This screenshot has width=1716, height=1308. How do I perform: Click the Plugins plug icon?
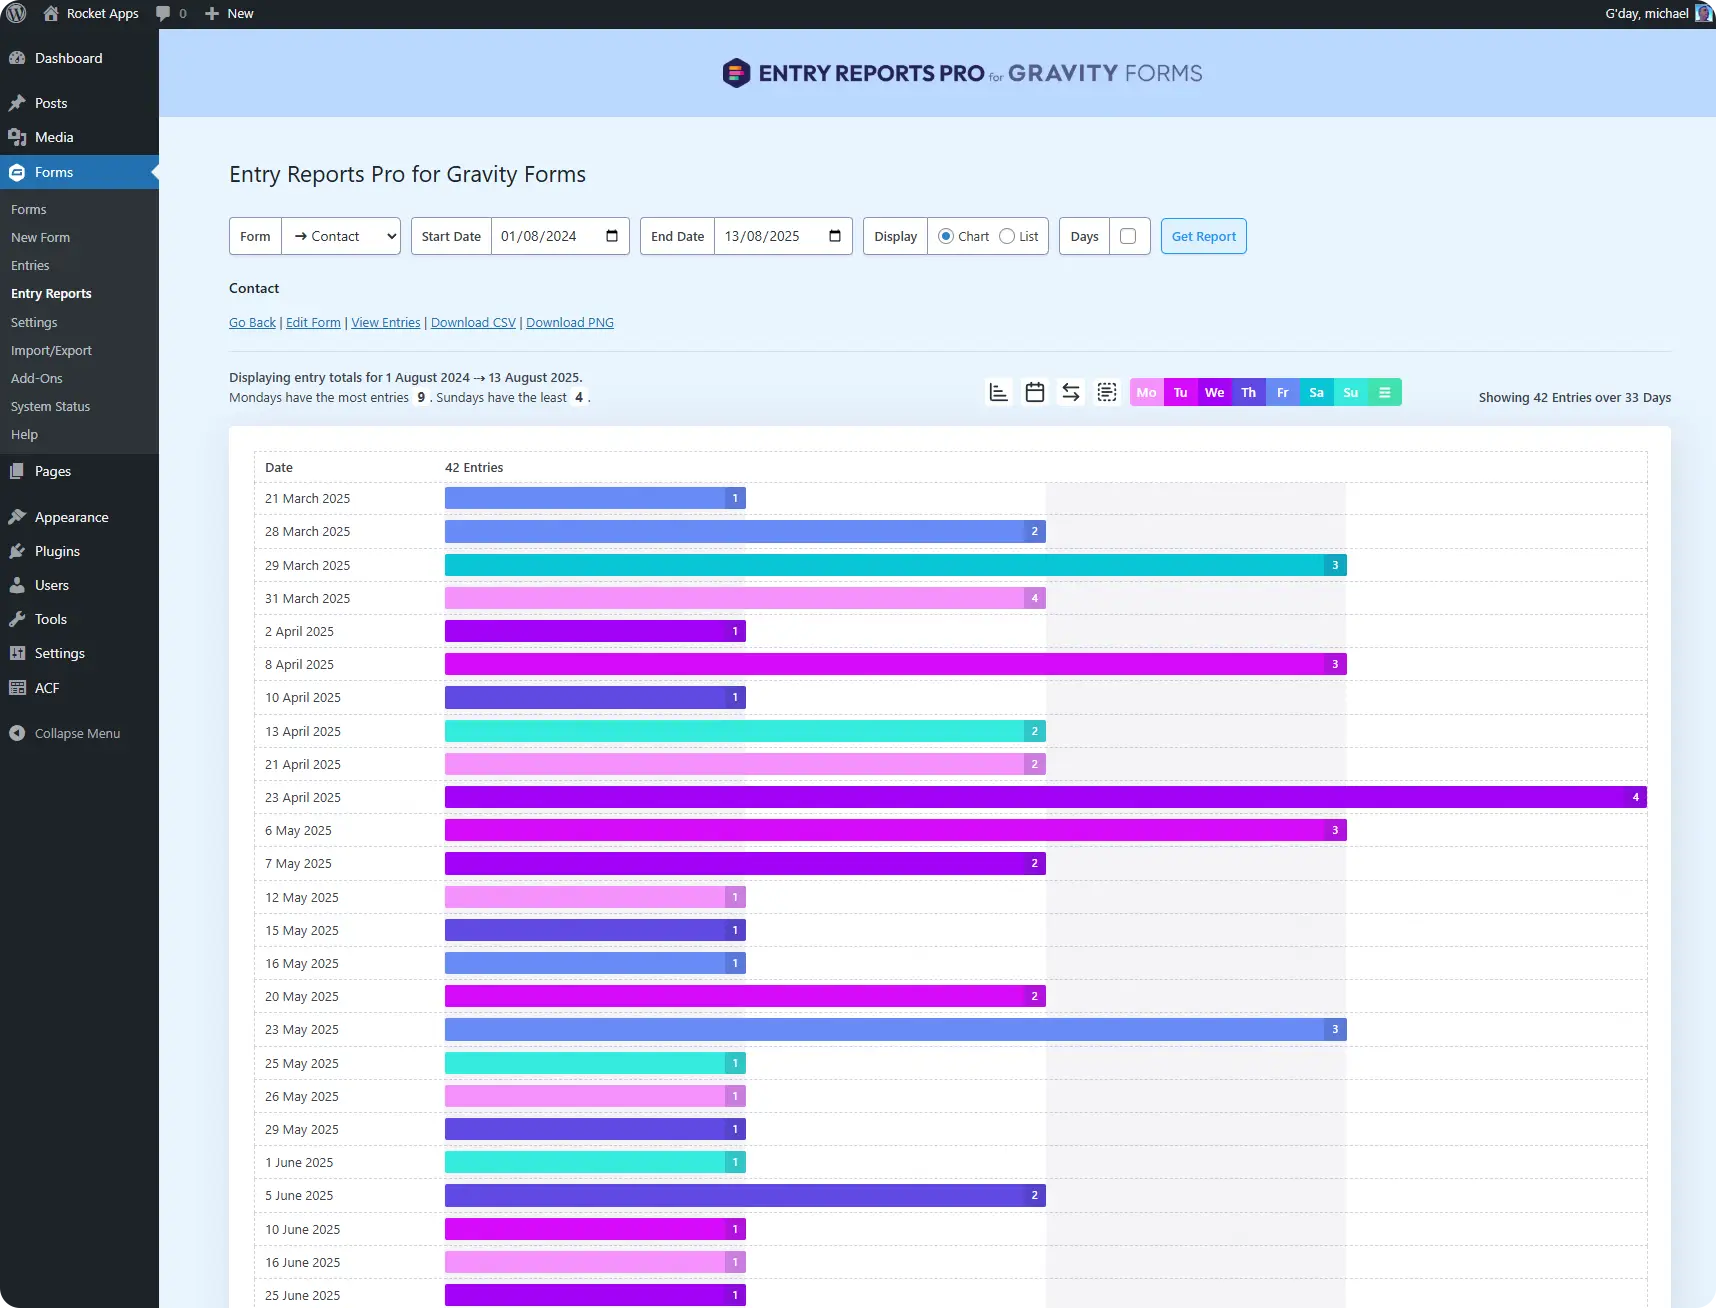[x=17, y=551]
